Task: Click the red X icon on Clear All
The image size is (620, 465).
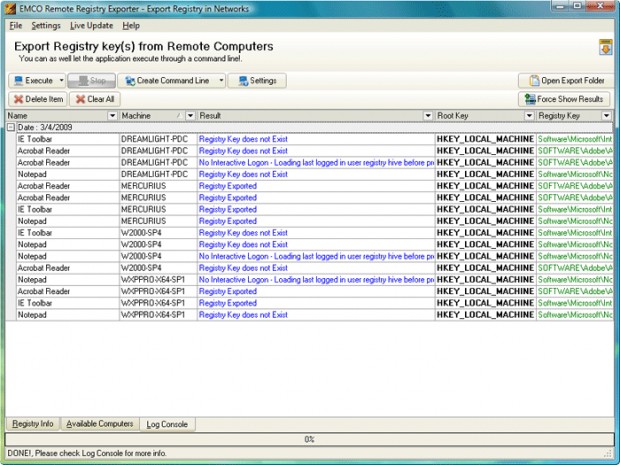Action: tap(80, 99)
